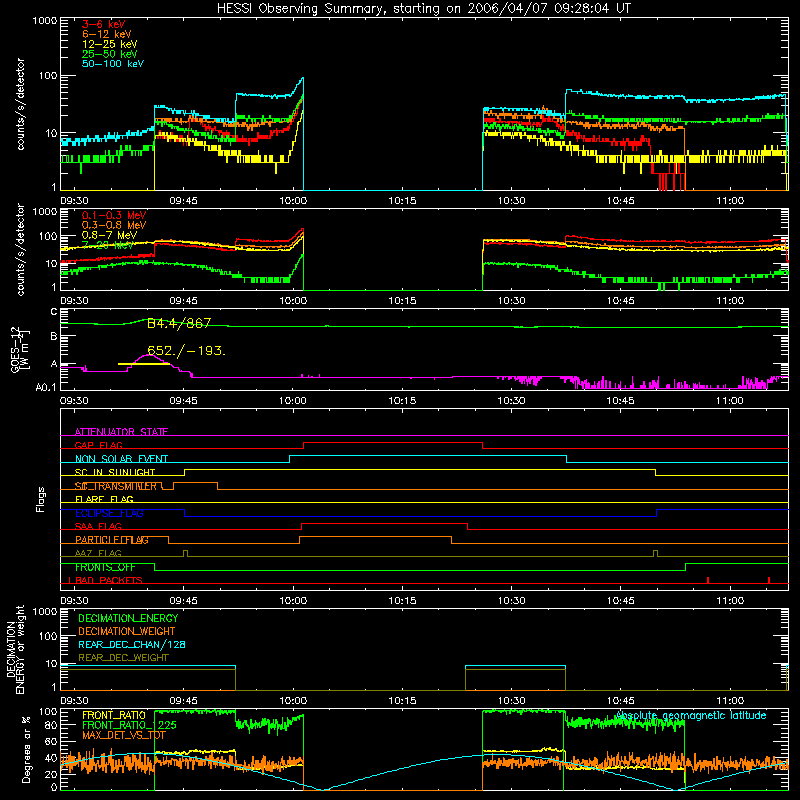The image size is (800, 800).
Task: Select the GAP_FLAG label
Action: coord(98,445)
